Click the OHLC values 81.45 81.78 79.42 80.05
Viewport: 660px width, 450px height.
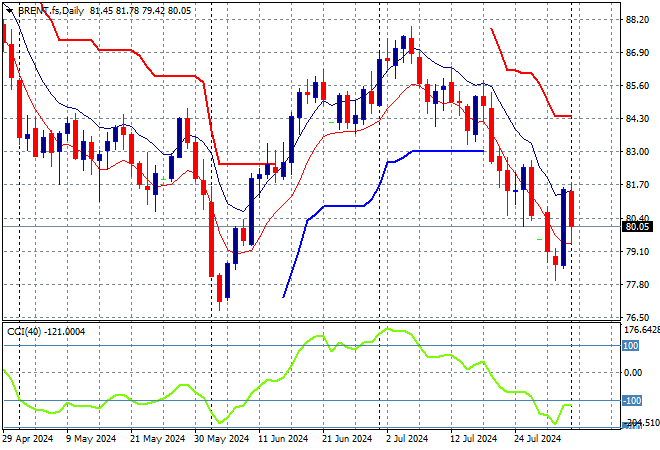pos(140,11)
